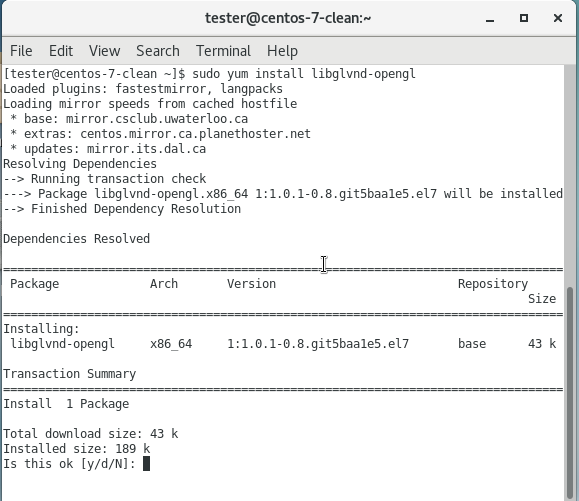Viewport: 579px width, 501px height.
Task: Click the sudo yum install command text
Action: tap(304, 74)
